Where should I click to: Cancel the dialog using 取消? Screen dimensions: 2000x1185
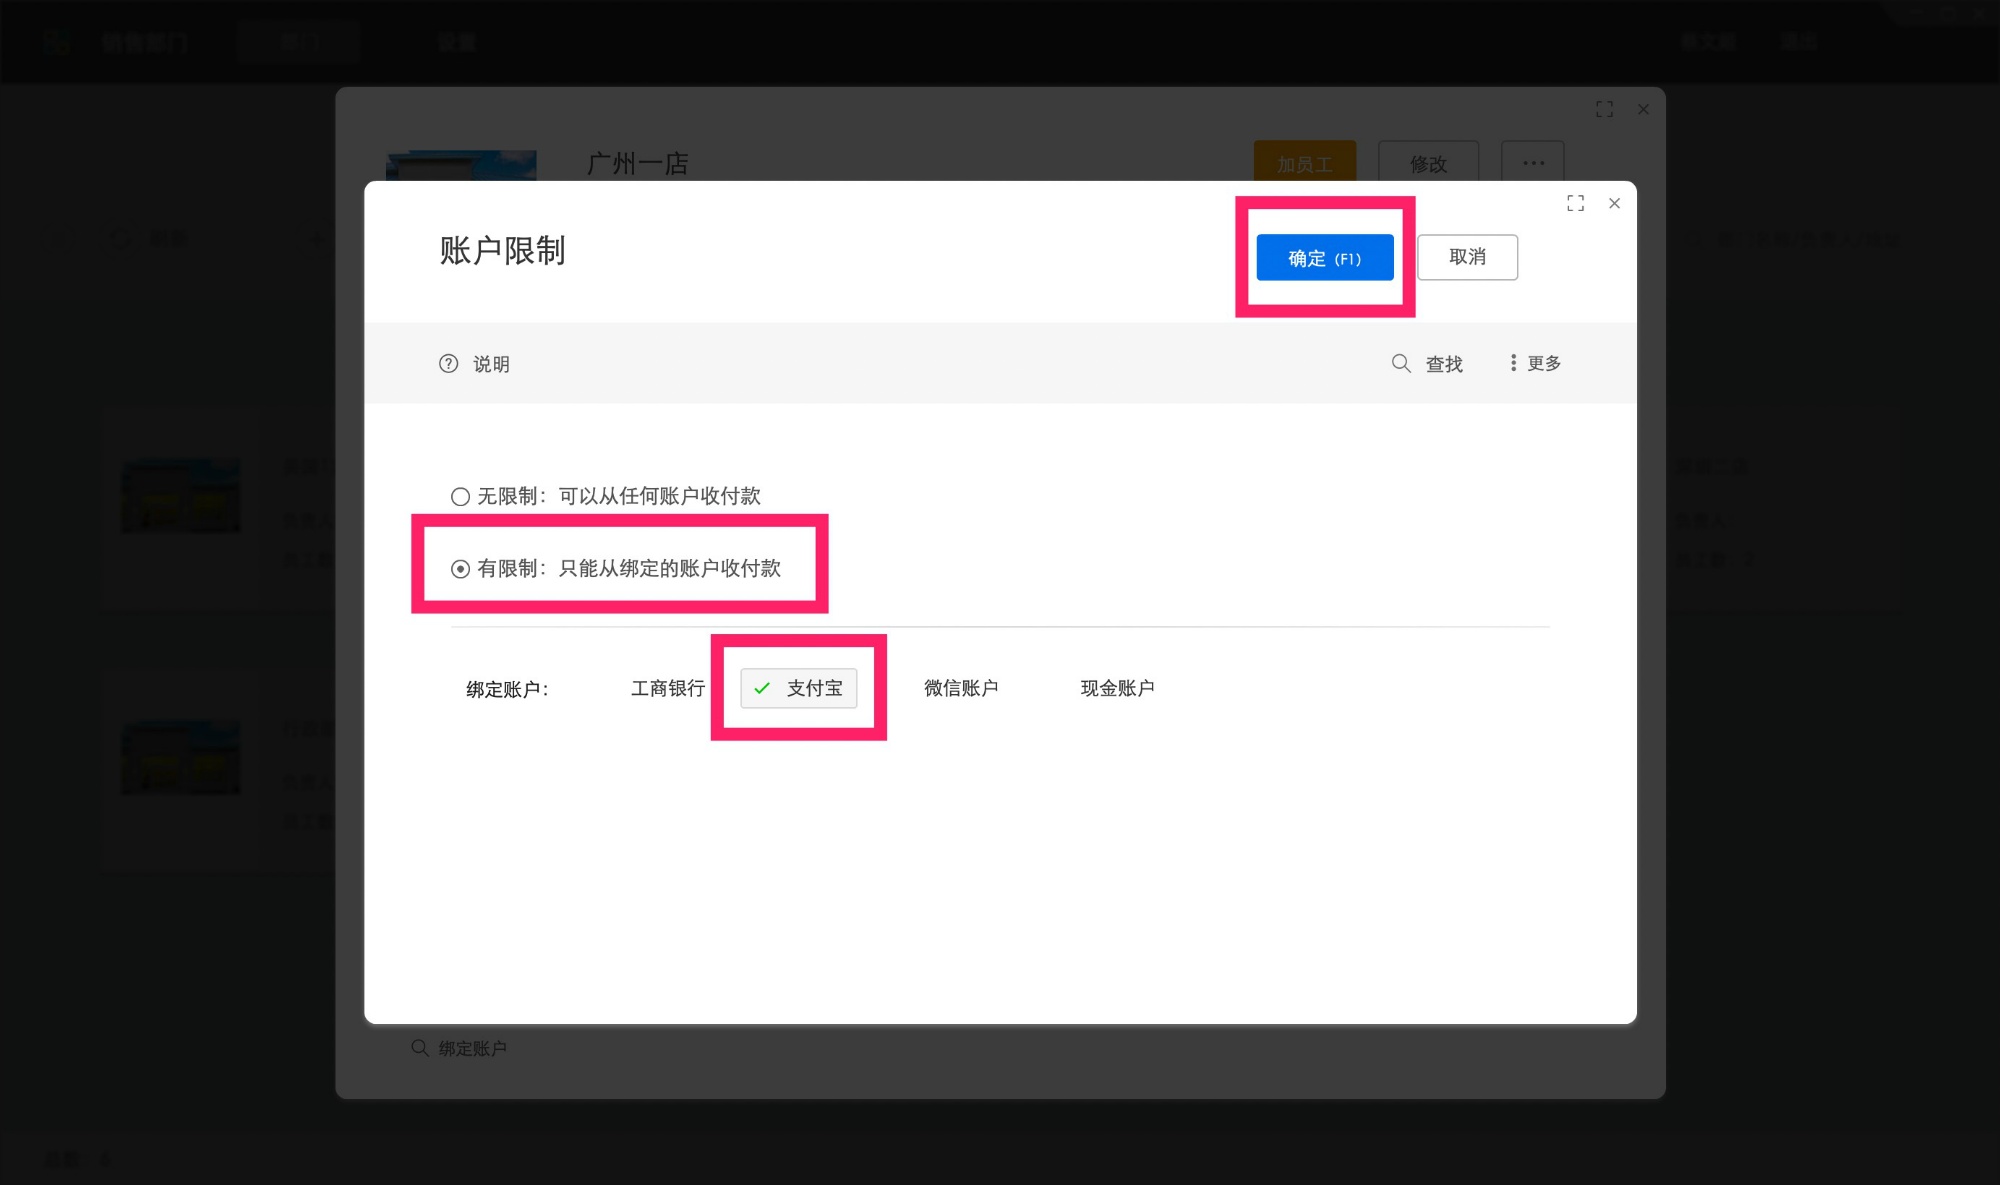pyautogui.click(x=1466, y=257)
